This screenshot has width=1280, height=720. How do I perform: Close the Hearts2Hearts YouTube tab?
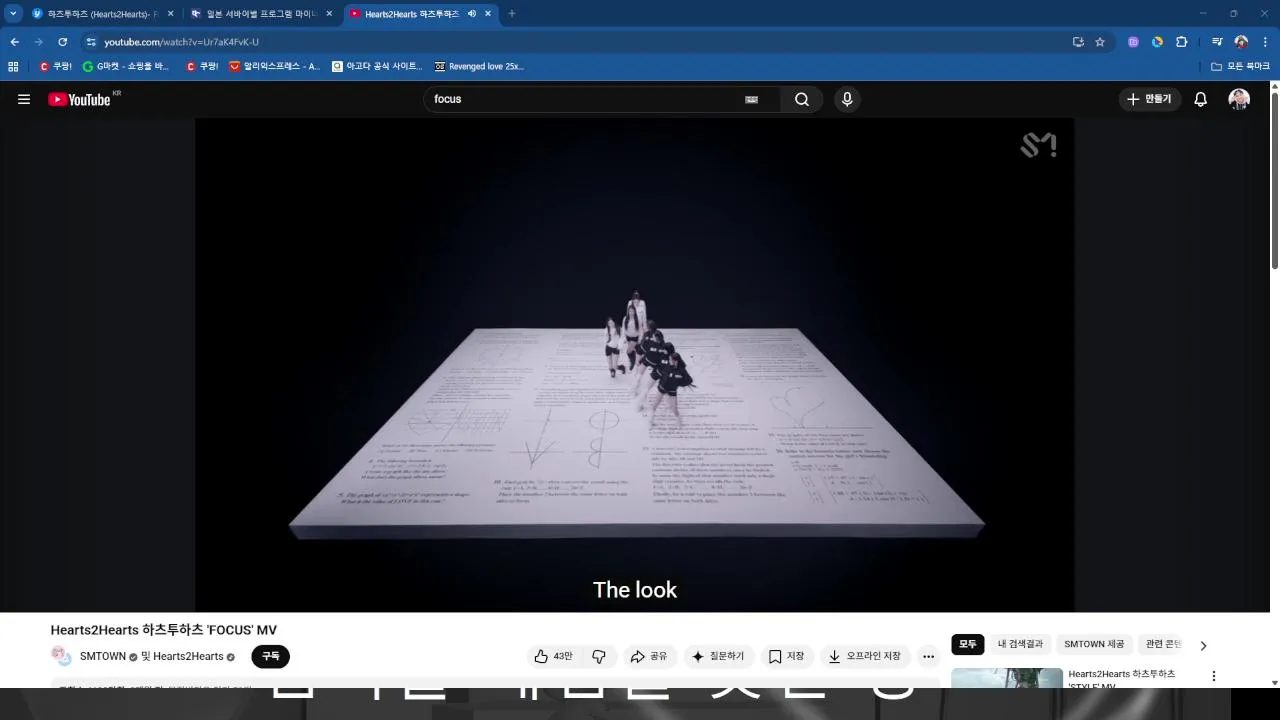pyautogui.click(x=488, y=14)
